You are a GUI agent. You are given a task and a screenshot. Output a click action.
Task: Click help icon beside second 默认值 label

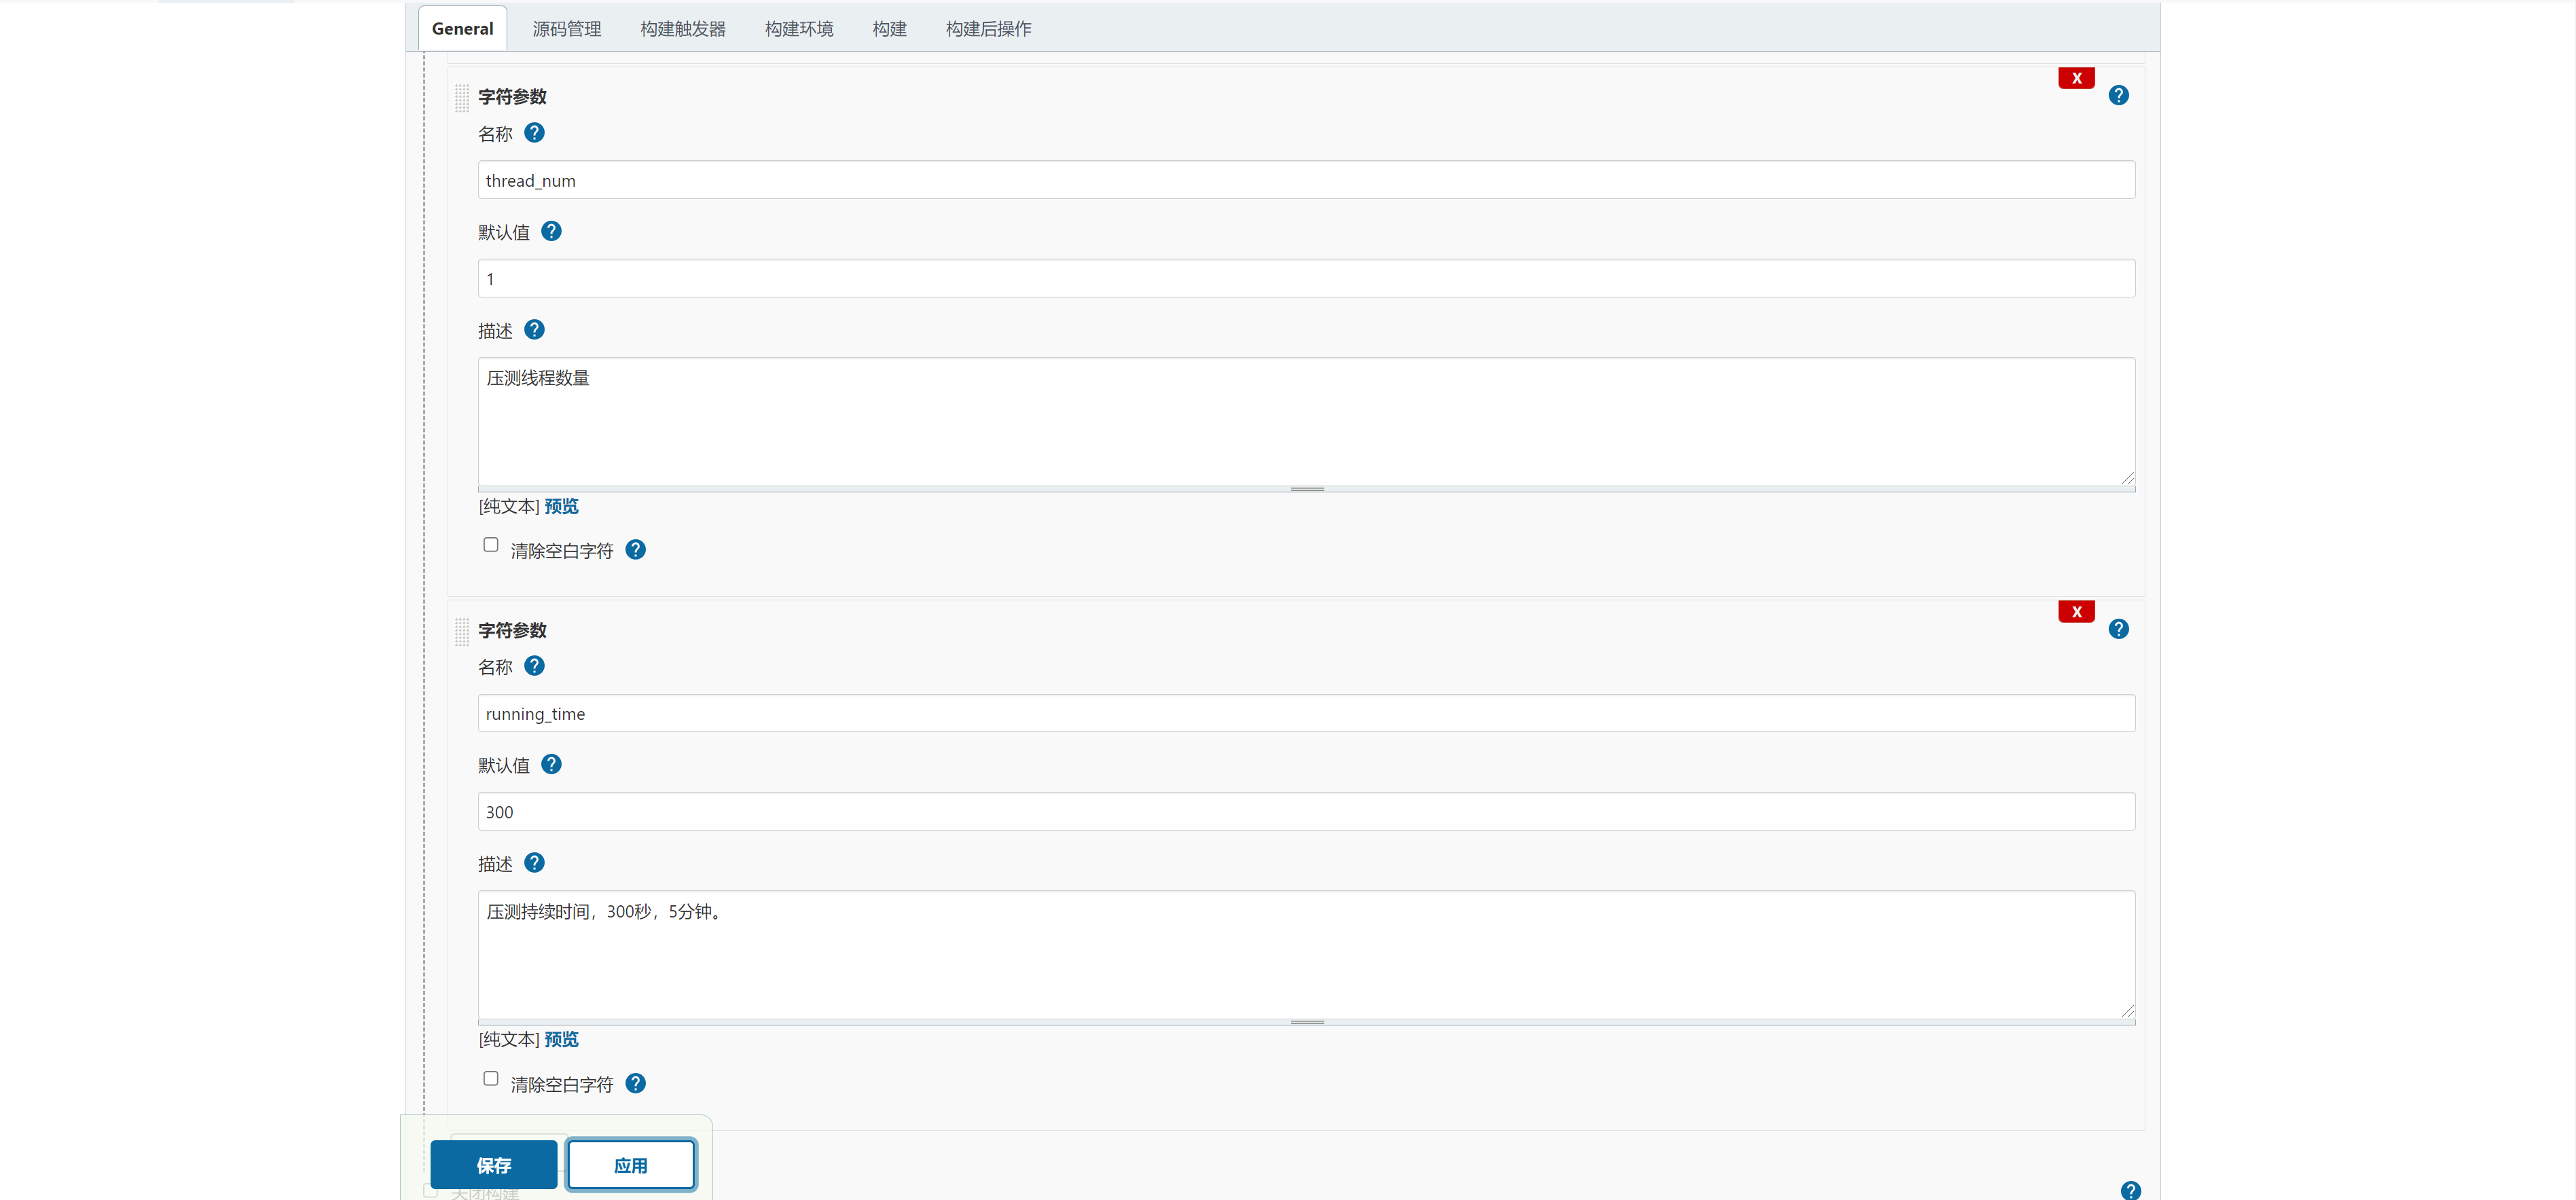tap(551, 764)
